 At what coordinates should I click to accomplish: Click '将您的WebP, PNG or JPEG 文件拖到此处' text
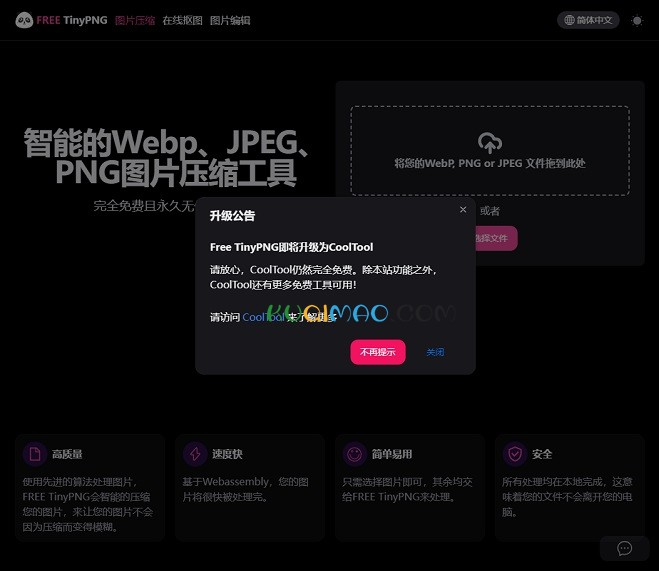[490, 163]
